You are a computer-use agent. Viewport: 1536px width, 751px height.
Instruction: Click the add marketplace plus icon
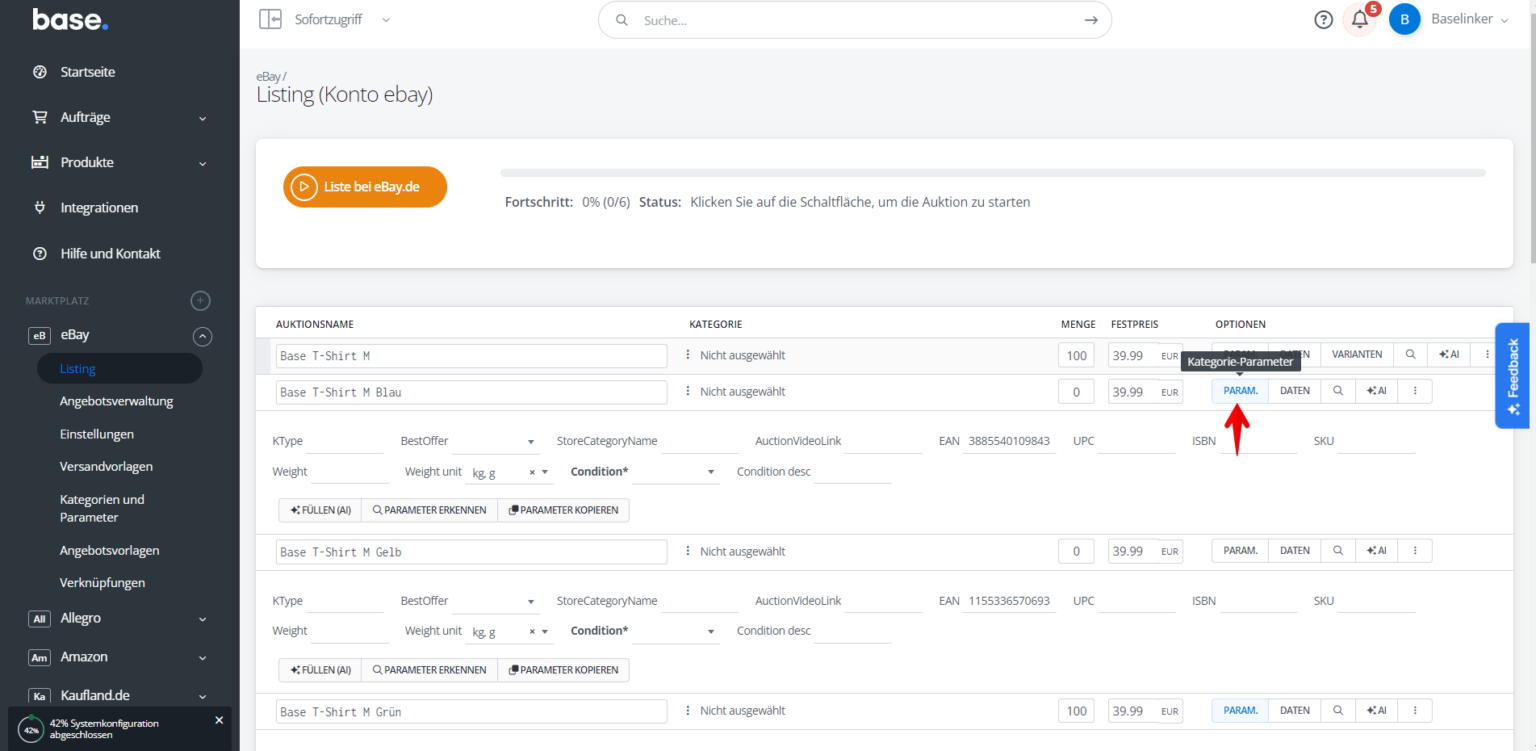pos(200,300)
